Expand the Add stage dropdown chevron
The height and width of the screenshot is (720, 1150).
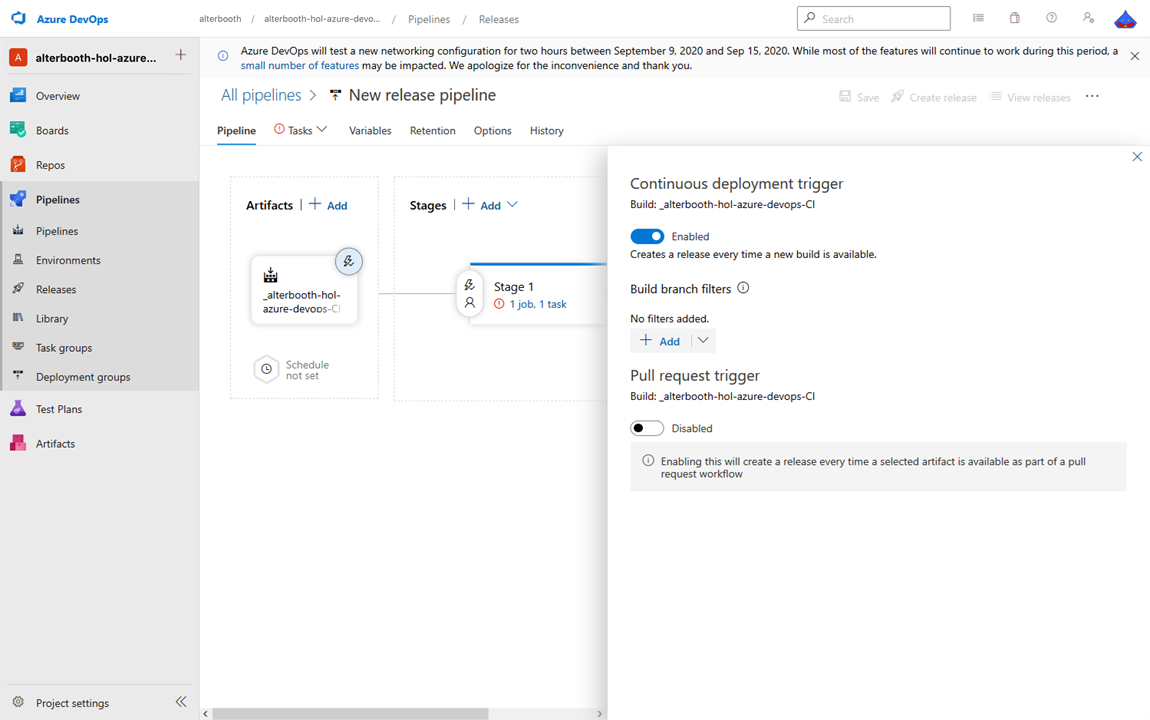(512, 205)
